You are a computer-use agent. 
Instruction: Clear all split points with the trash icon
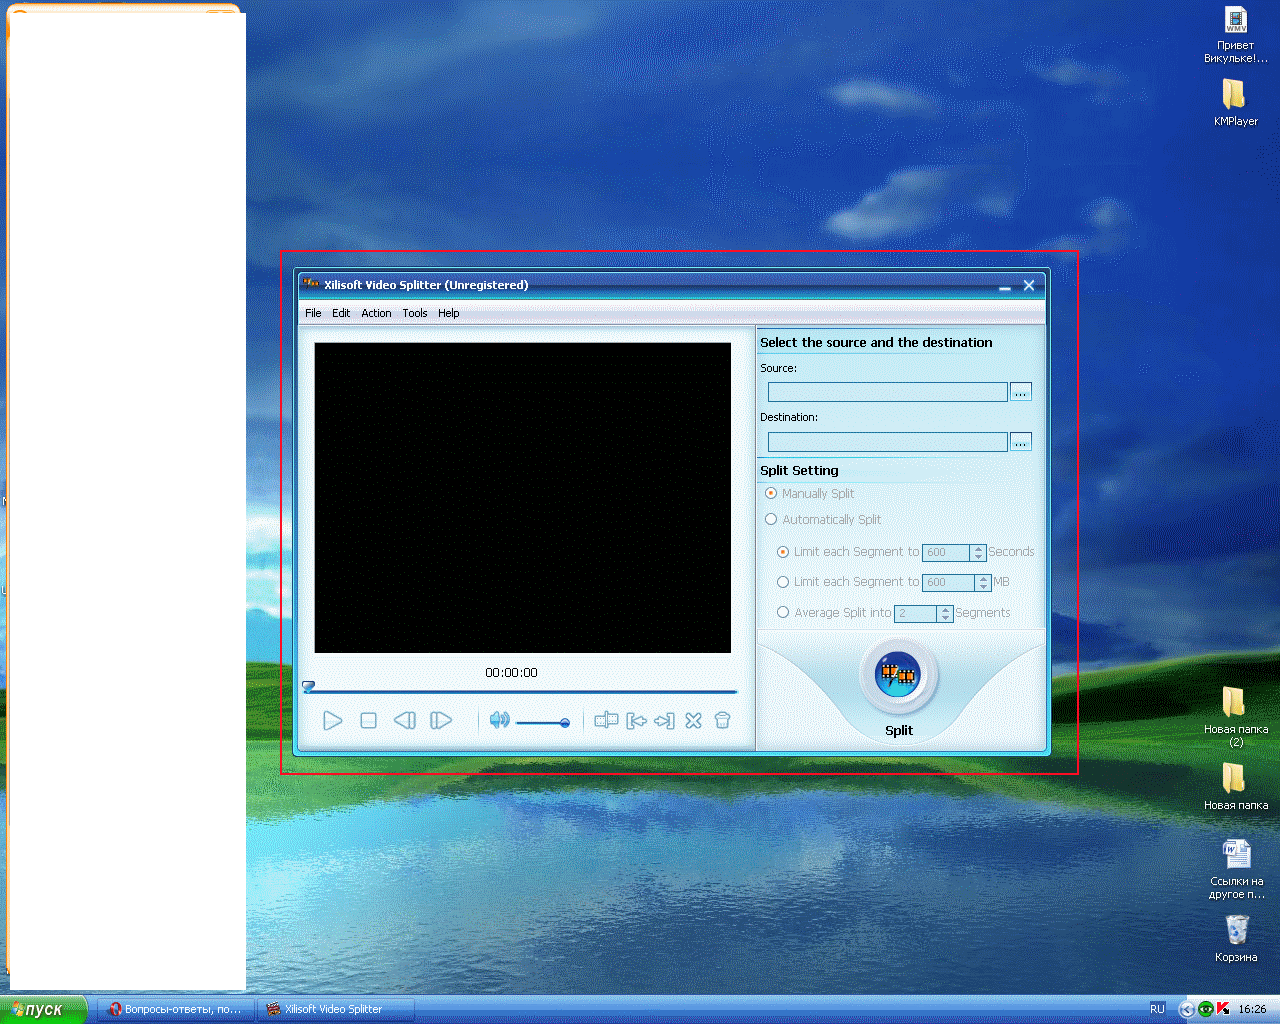pos(723,720)
